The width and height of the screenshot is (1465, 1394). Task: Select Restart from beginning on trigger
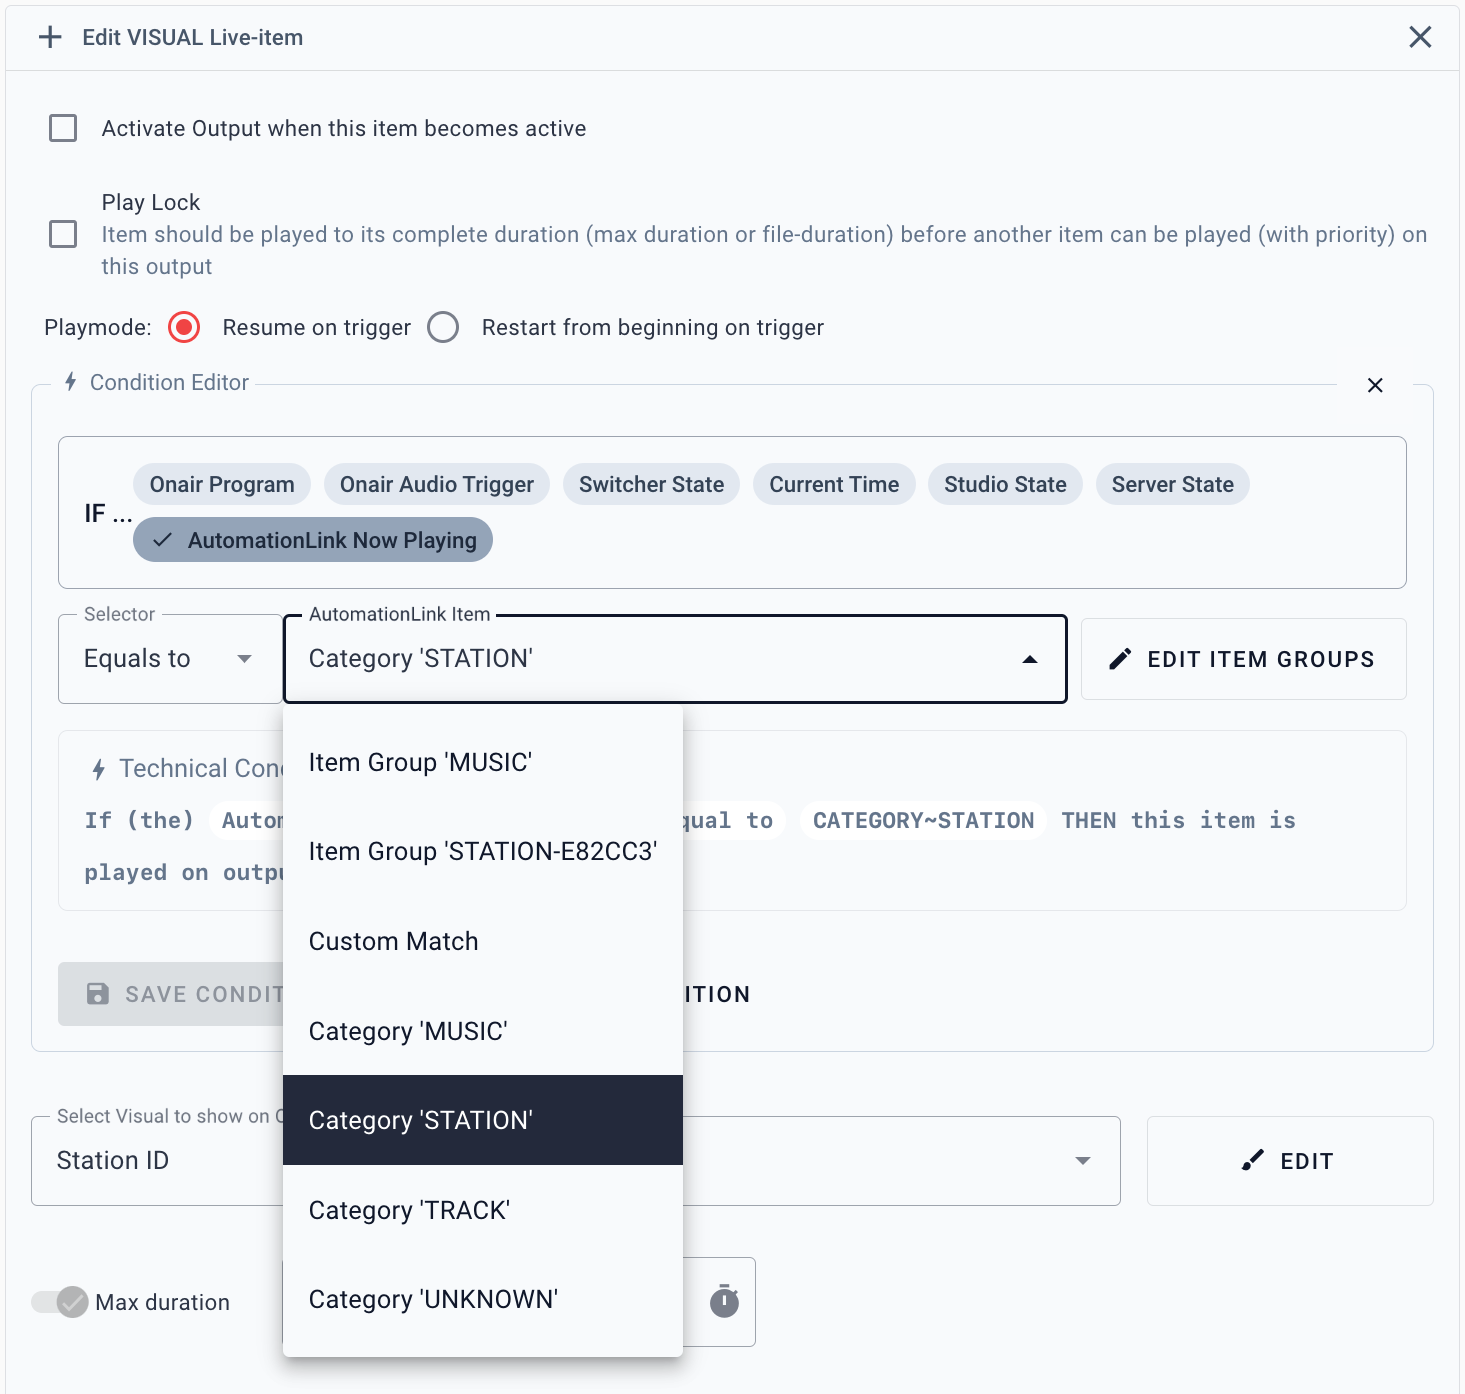(x=443, y=327)
